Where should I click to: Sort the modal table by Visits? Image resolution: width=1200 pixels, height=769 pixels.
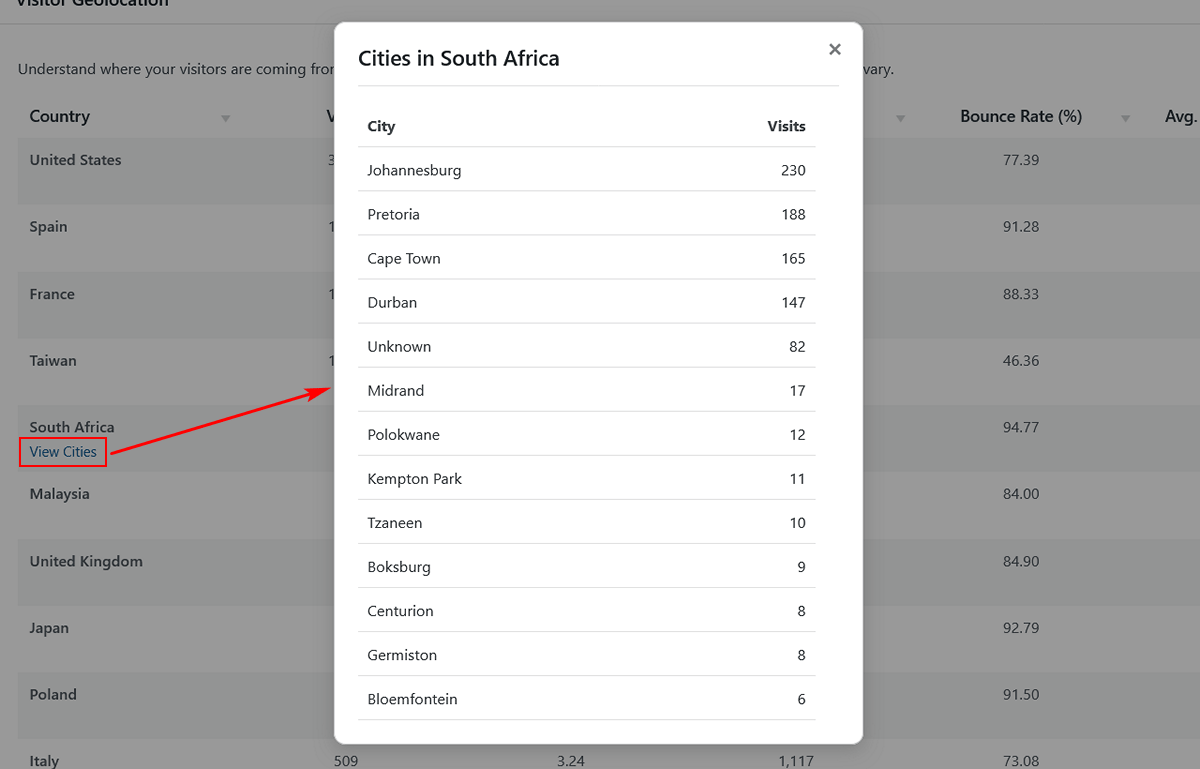pyautogui.click(x=786, y=126)
